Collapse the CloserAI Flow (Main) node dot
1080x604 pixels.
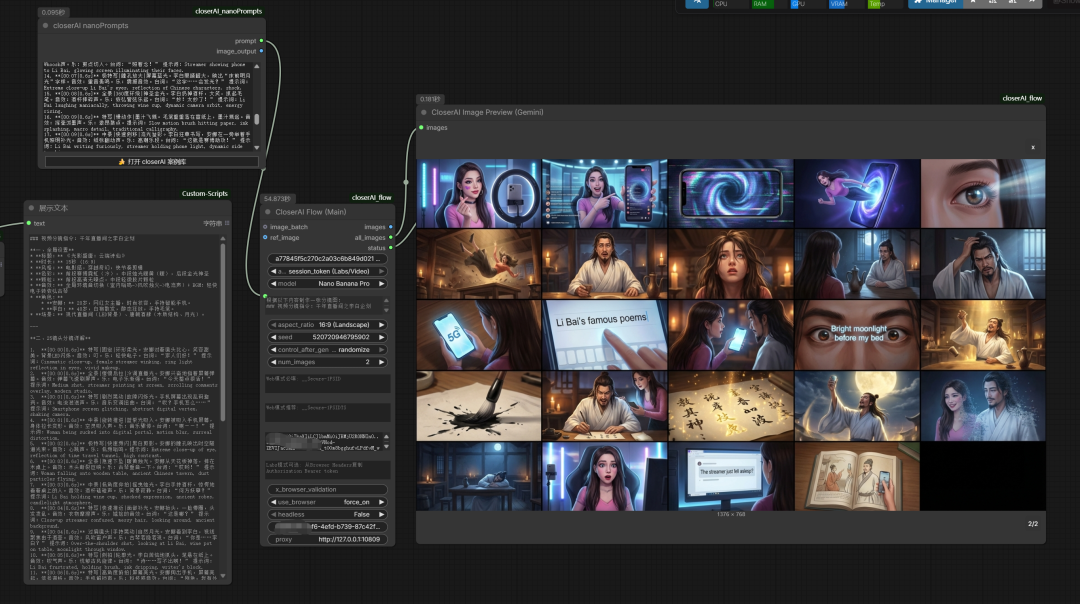click(268, 212)
